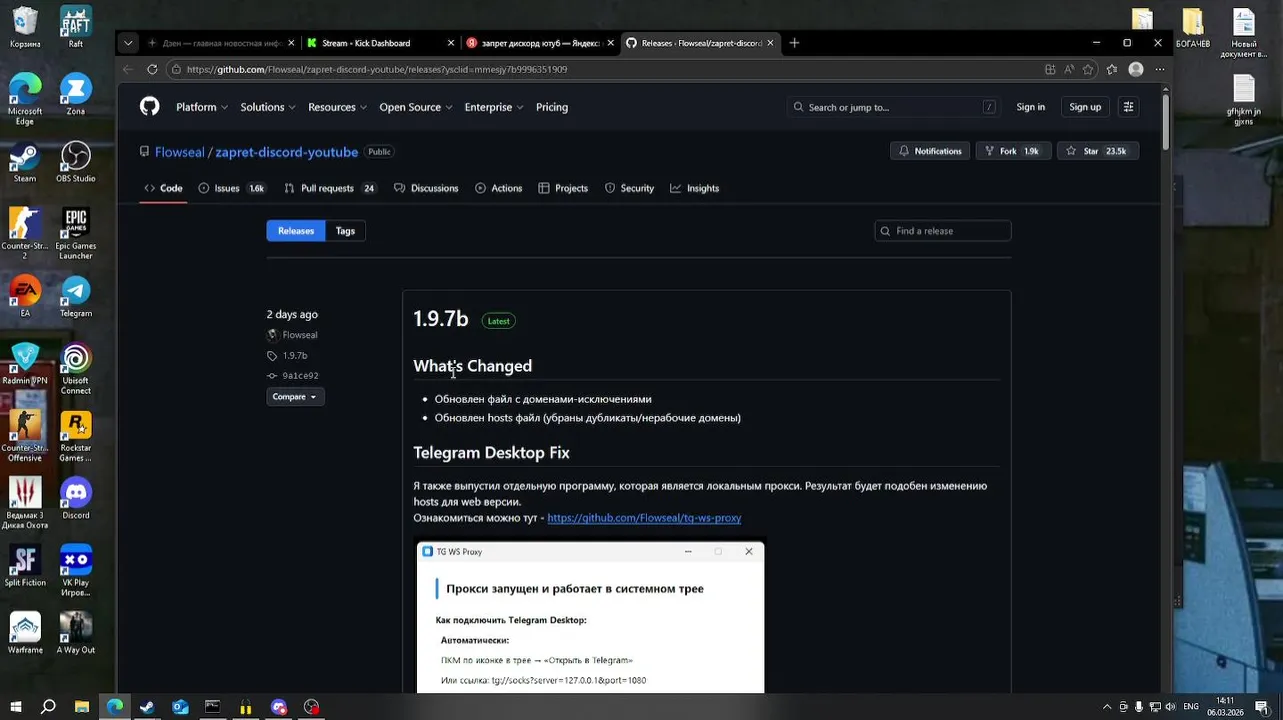Open GitHub appearance settings icon button

click(x=1128, y=107)
